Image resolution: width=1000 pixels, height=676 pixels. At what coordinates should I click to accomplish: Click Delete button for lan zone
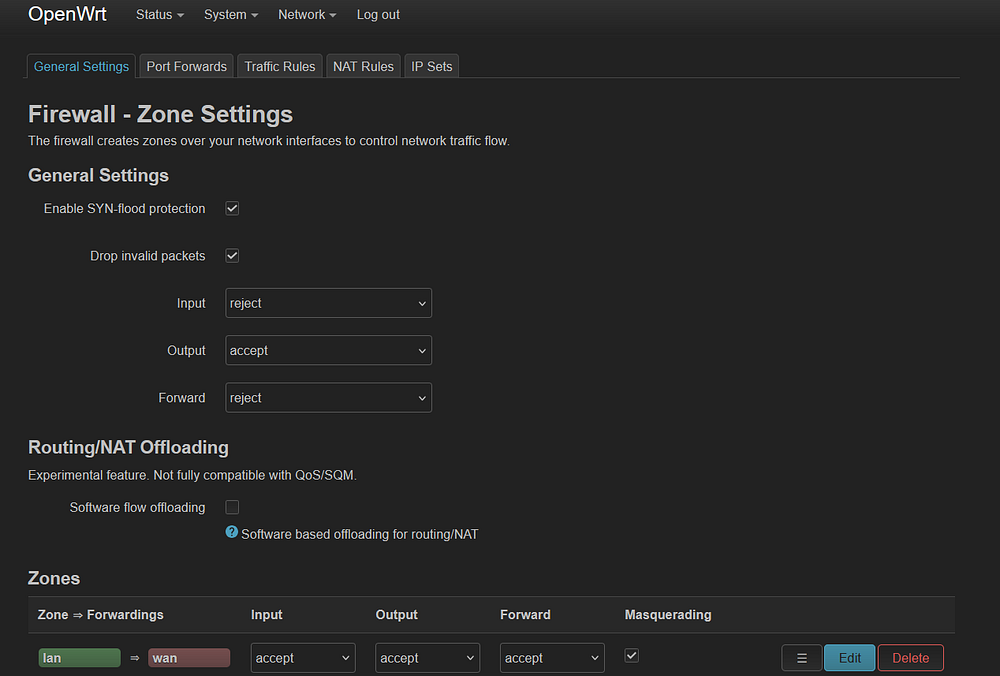pyautogui.click(x=911, y=658)
